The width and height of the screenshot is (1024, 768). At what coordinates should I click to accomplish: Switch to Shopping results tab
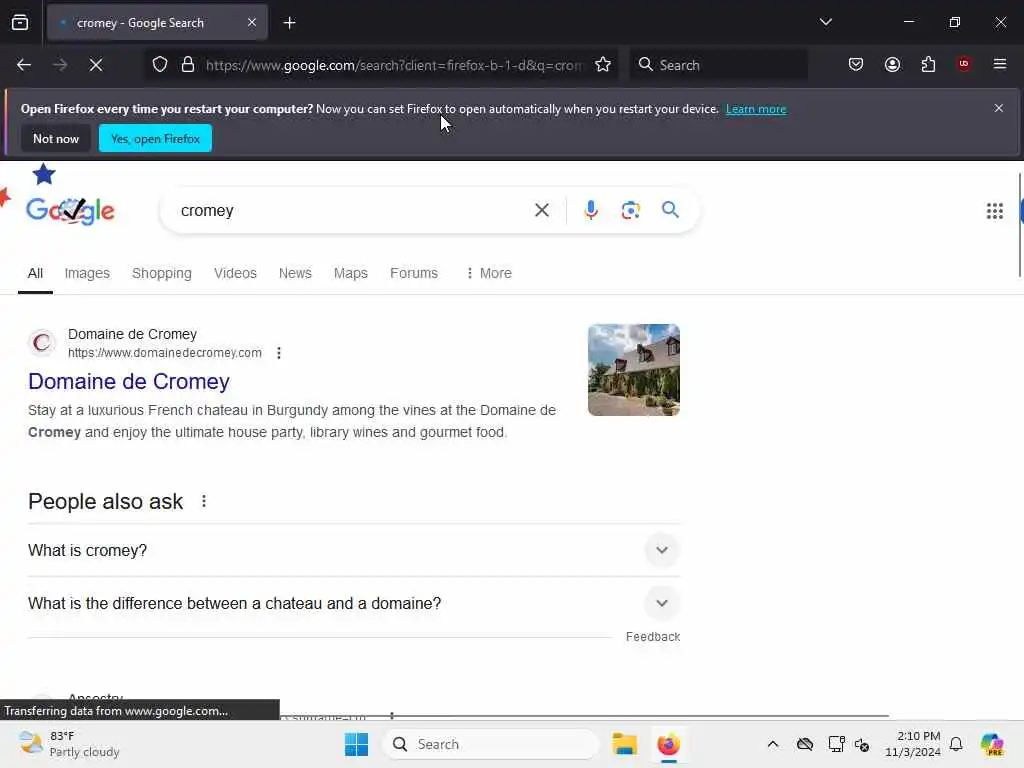click(162, 273)
